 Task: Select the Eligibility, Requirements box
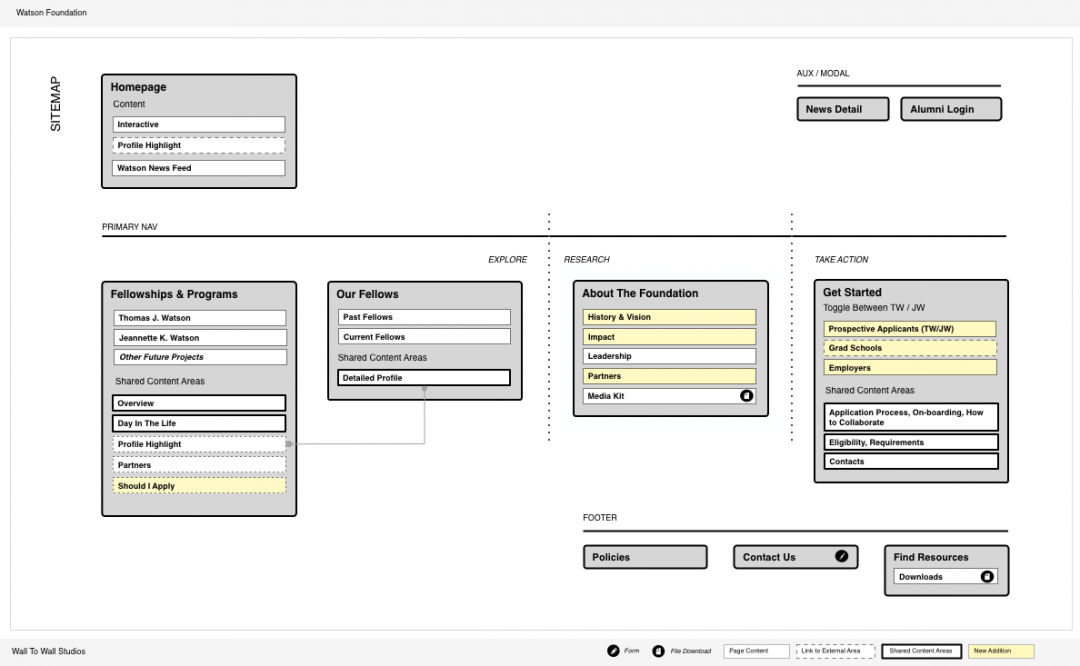click(911, 443)
